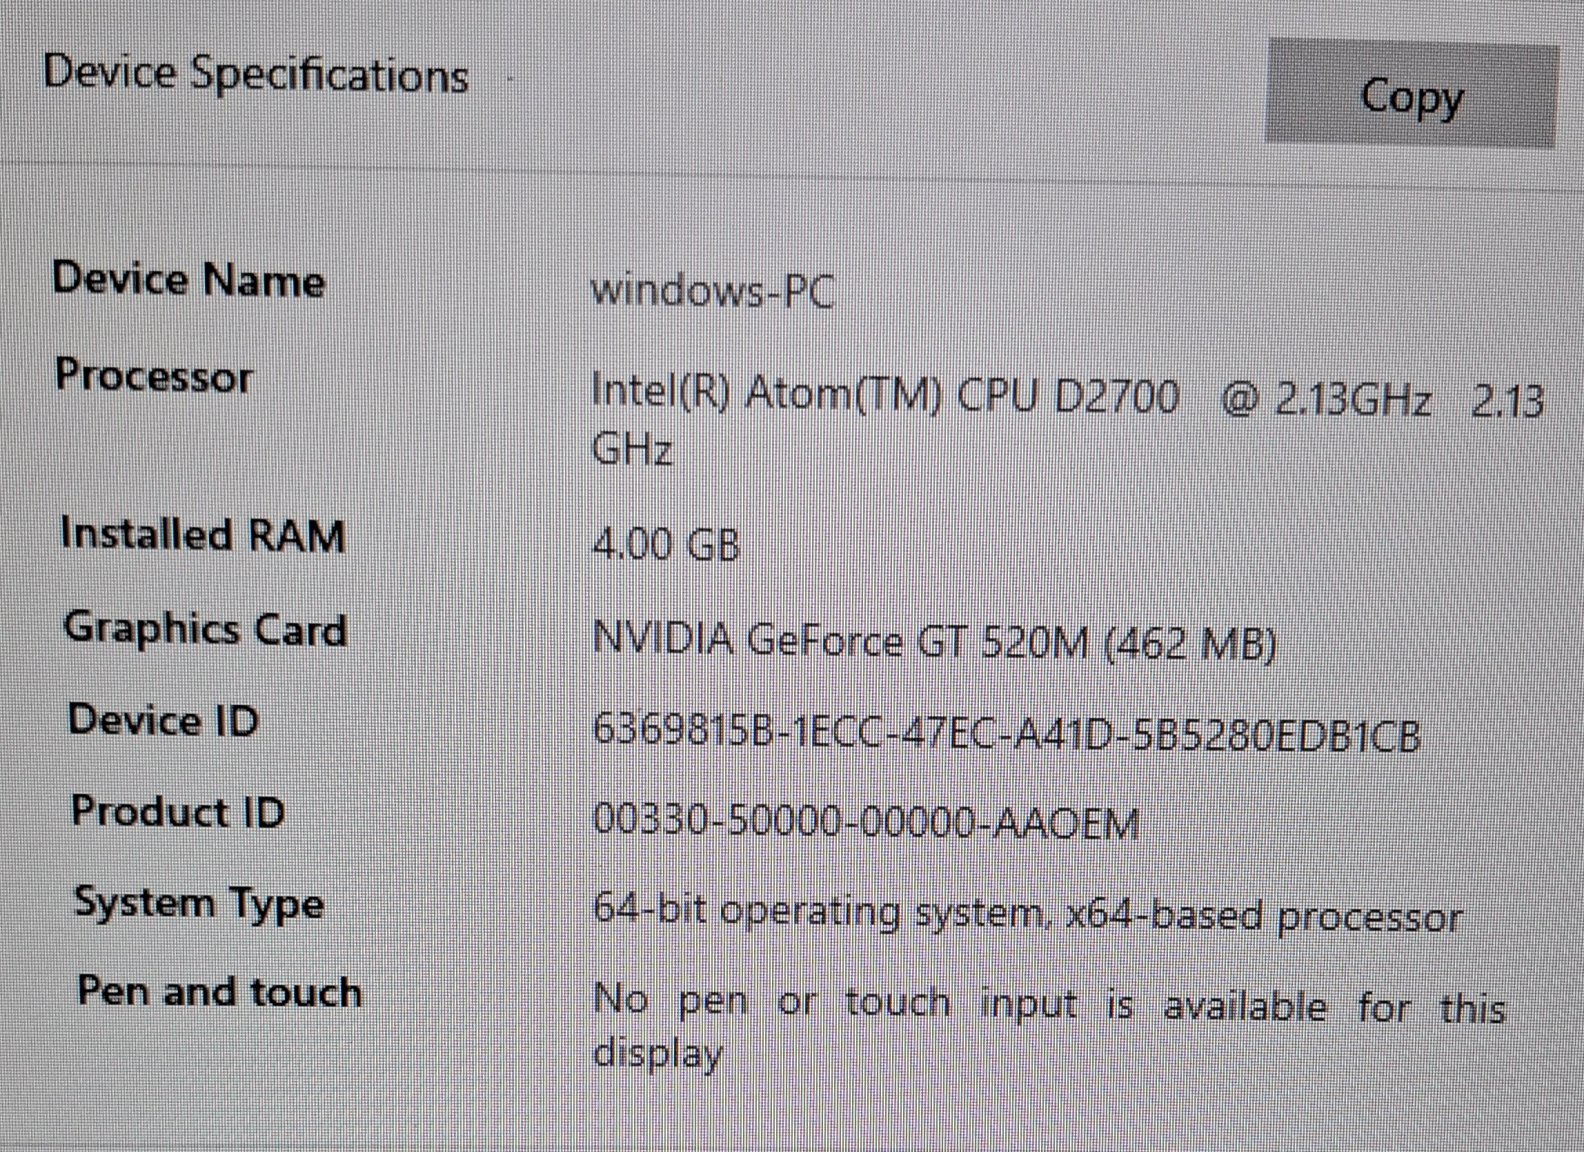The width and height of the screenshot is (1584, 1152).
Task: Click the Device ID label
Action: (163, 720)
